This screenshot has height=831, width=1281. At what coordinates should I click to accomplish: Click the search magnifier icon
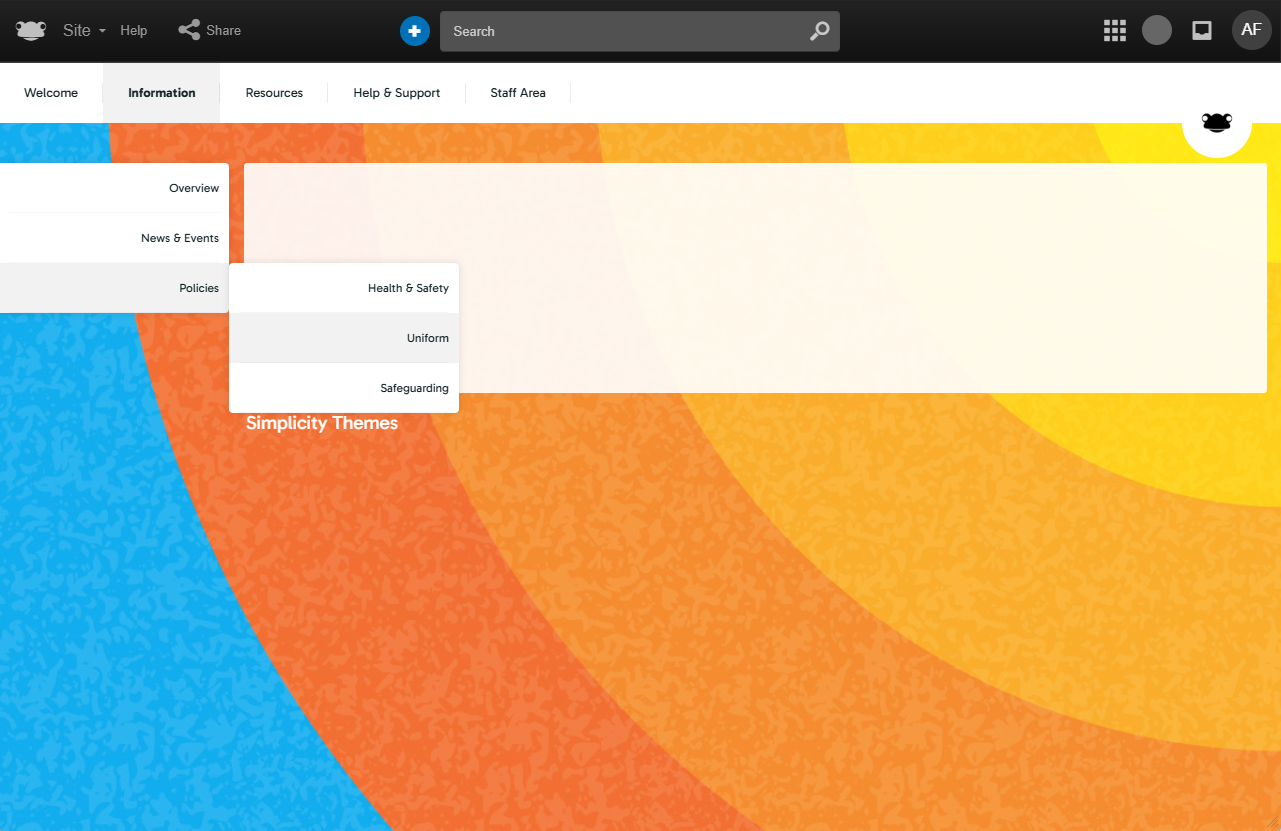tap(819, 31)
